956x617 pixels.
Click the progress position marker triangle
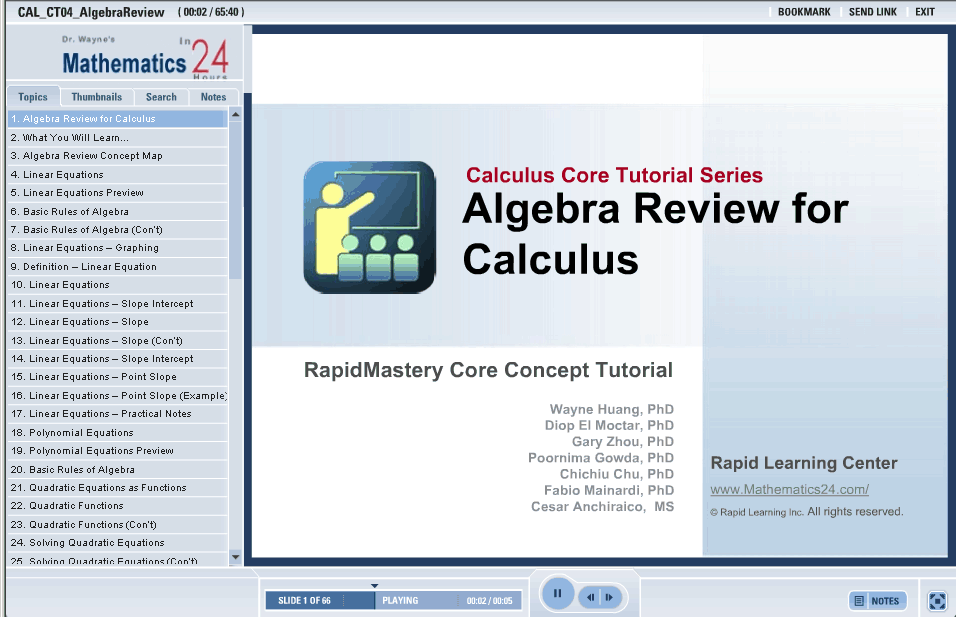point(374,586)
